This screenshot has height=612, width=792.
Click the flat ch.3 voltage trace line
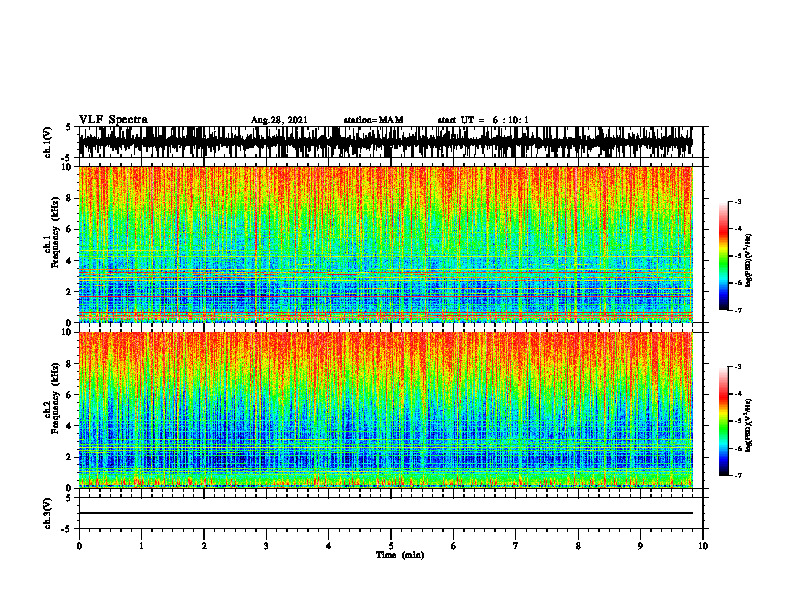point(385,513)
